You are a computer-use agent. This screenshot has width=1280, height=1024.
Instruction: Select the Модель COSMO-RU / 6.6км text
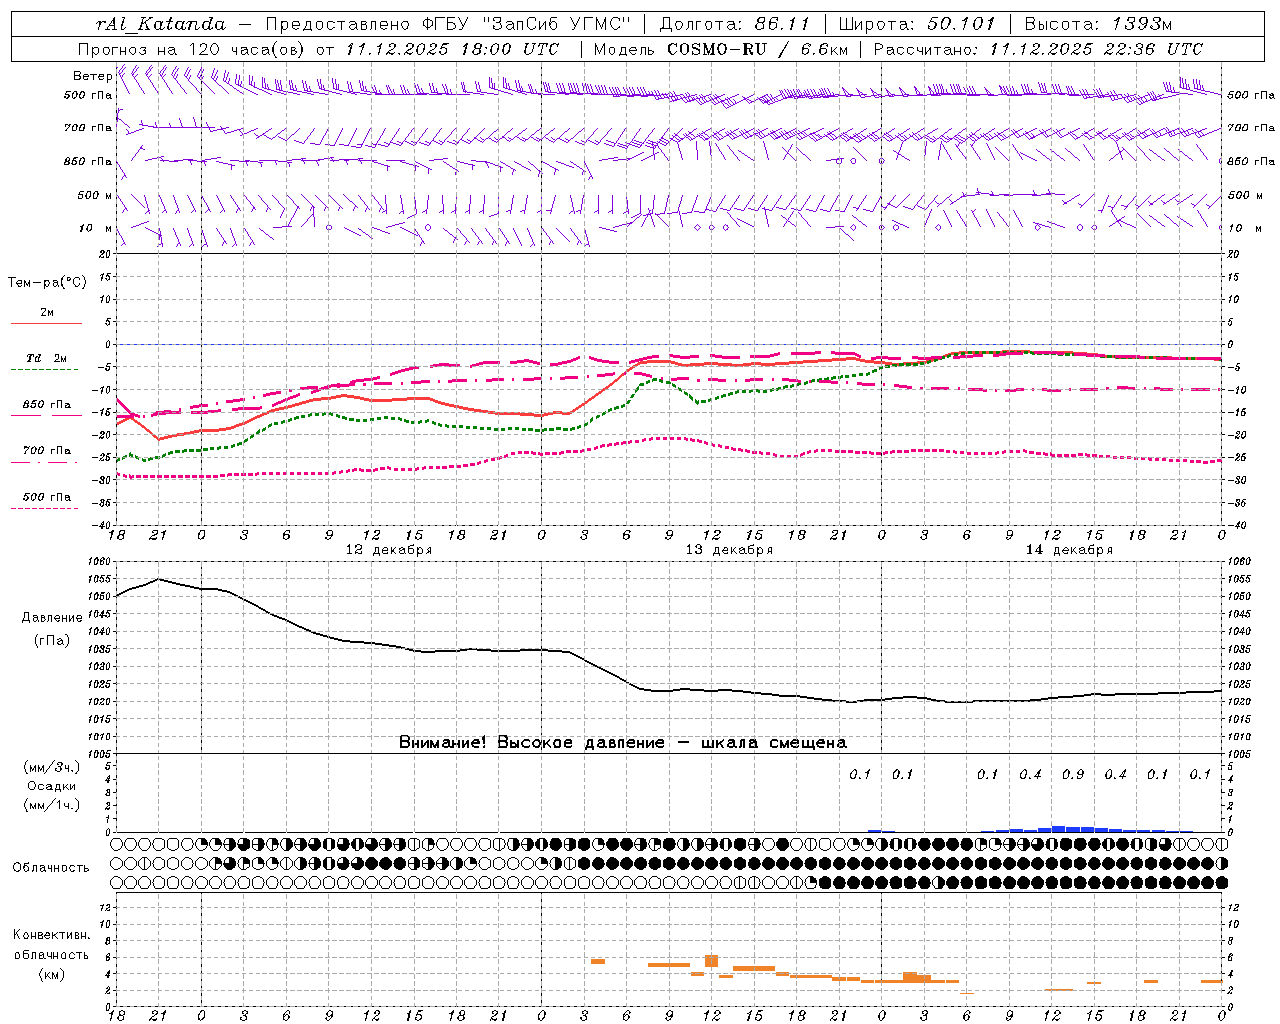(720, 49)
